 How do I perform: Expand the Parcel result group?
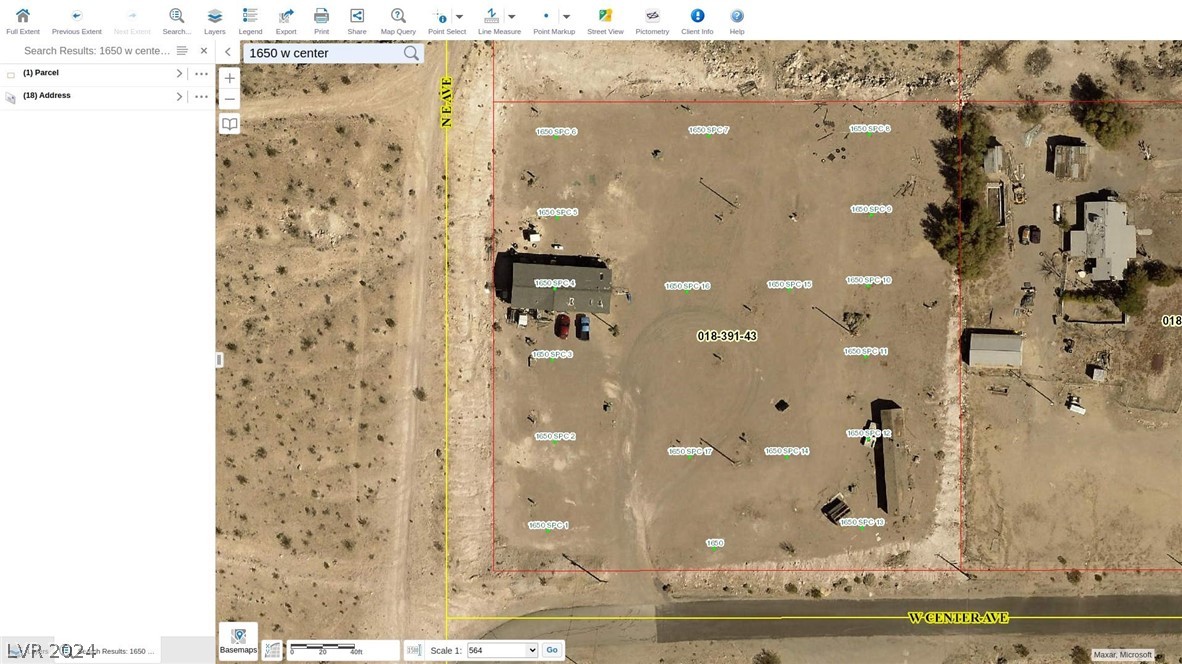pos(179,72)
